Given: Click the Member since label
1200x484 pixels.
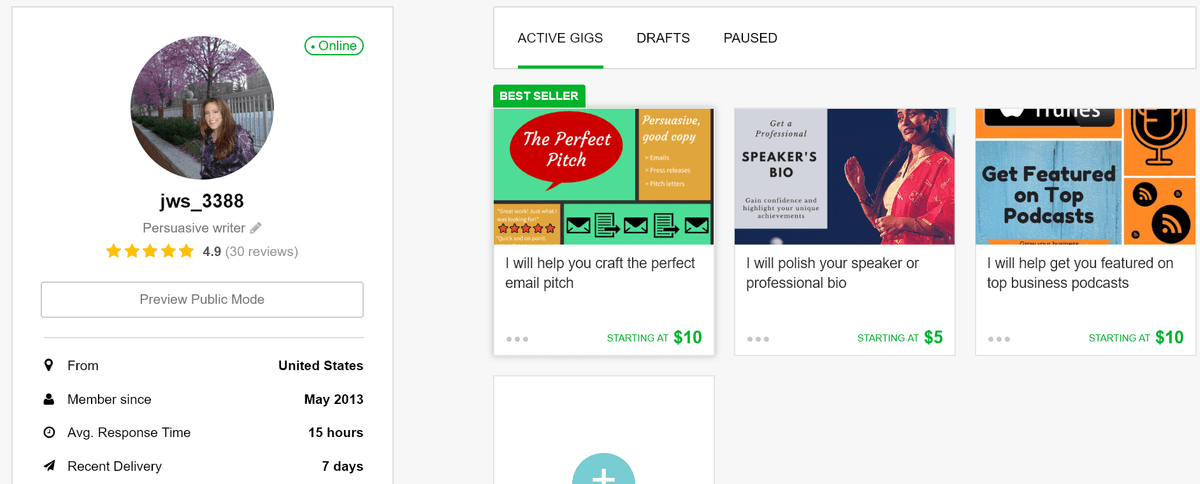Looking at the screenshot, I should [109, 399].
